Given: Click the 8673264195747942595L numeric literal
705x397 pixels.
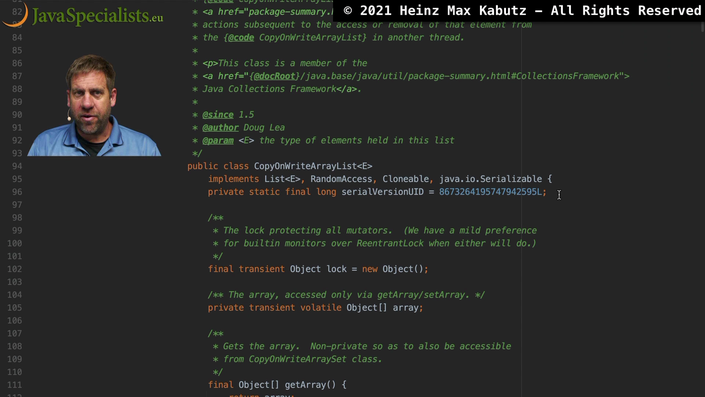Looking at the screenshot, I should pyautogui.click(x=491, y=192).
